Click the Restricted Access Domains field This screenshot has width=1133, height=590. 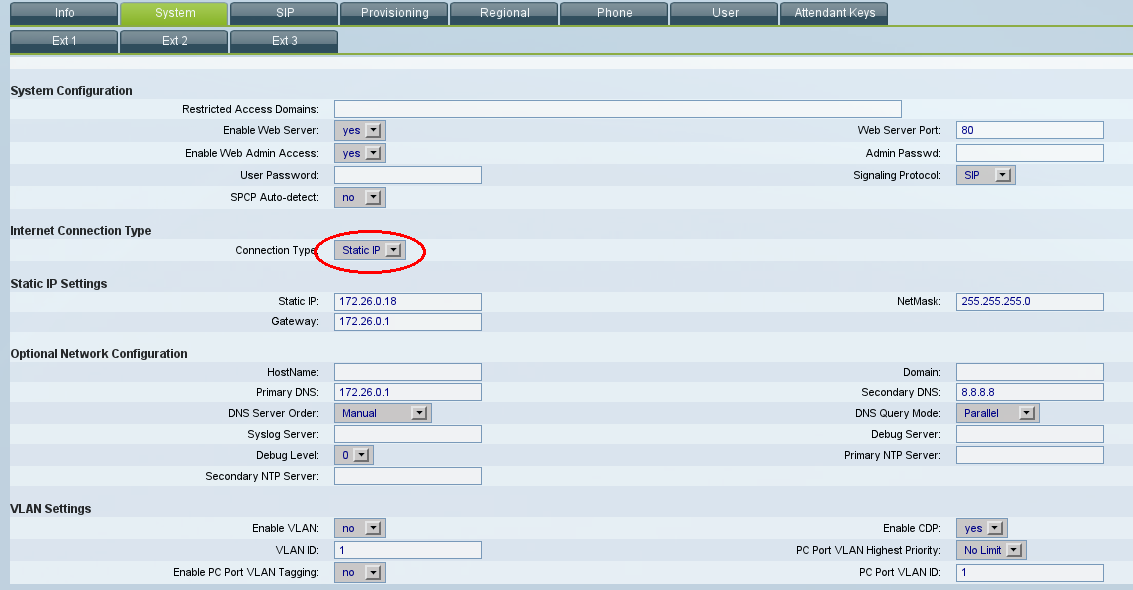pyautogui.click(x=617, y=109)
